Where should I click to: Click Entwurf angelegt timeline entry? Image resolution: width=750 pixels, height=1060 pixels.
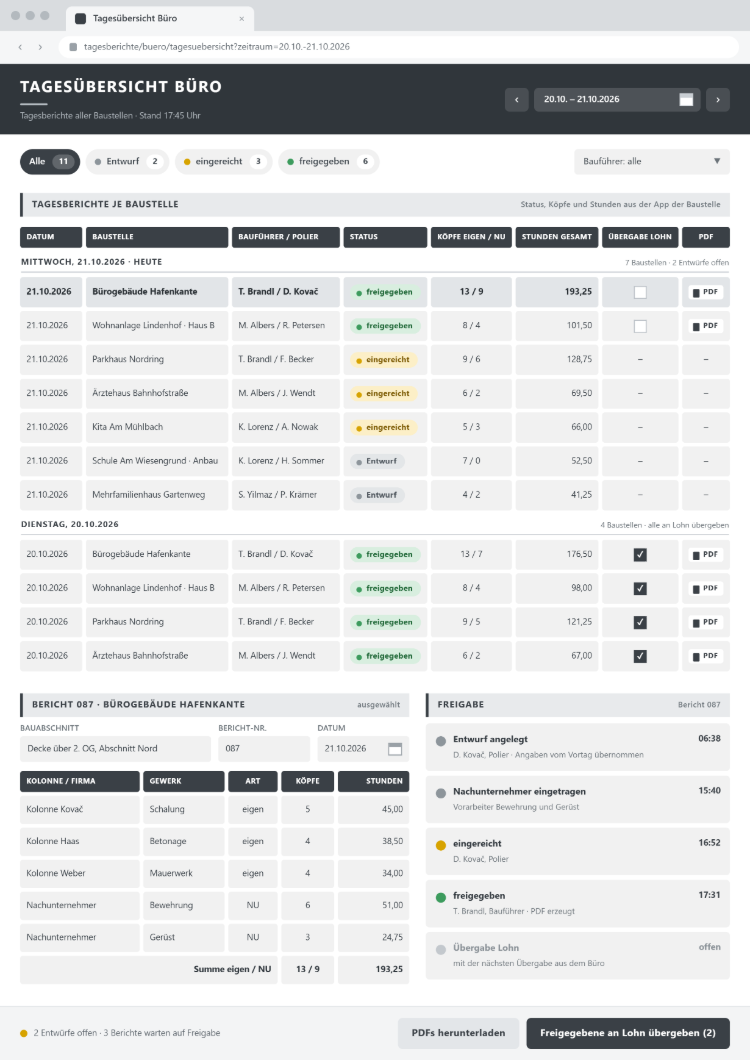pos(578,747)
